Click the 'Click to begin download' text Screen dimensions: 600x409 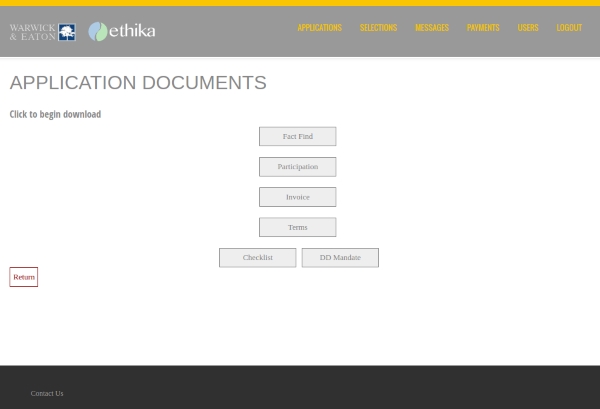pyautogui.click(x=55, y=114)
